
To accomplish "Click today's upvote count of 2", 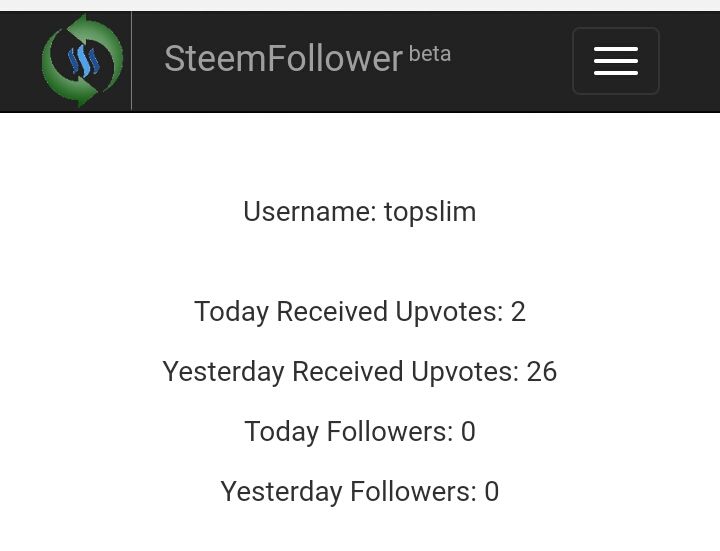I will click(518, 312).
